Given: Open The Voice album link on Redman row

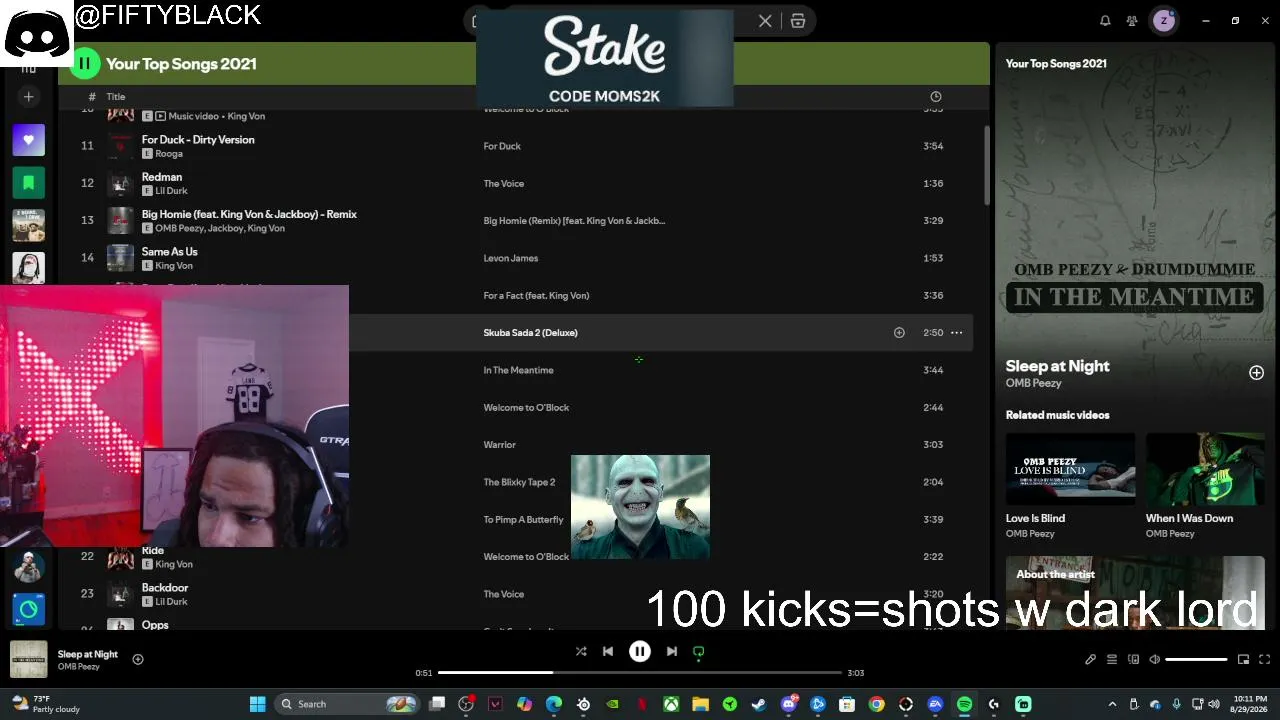Looking at the screenshot, I should coord(504,184).
